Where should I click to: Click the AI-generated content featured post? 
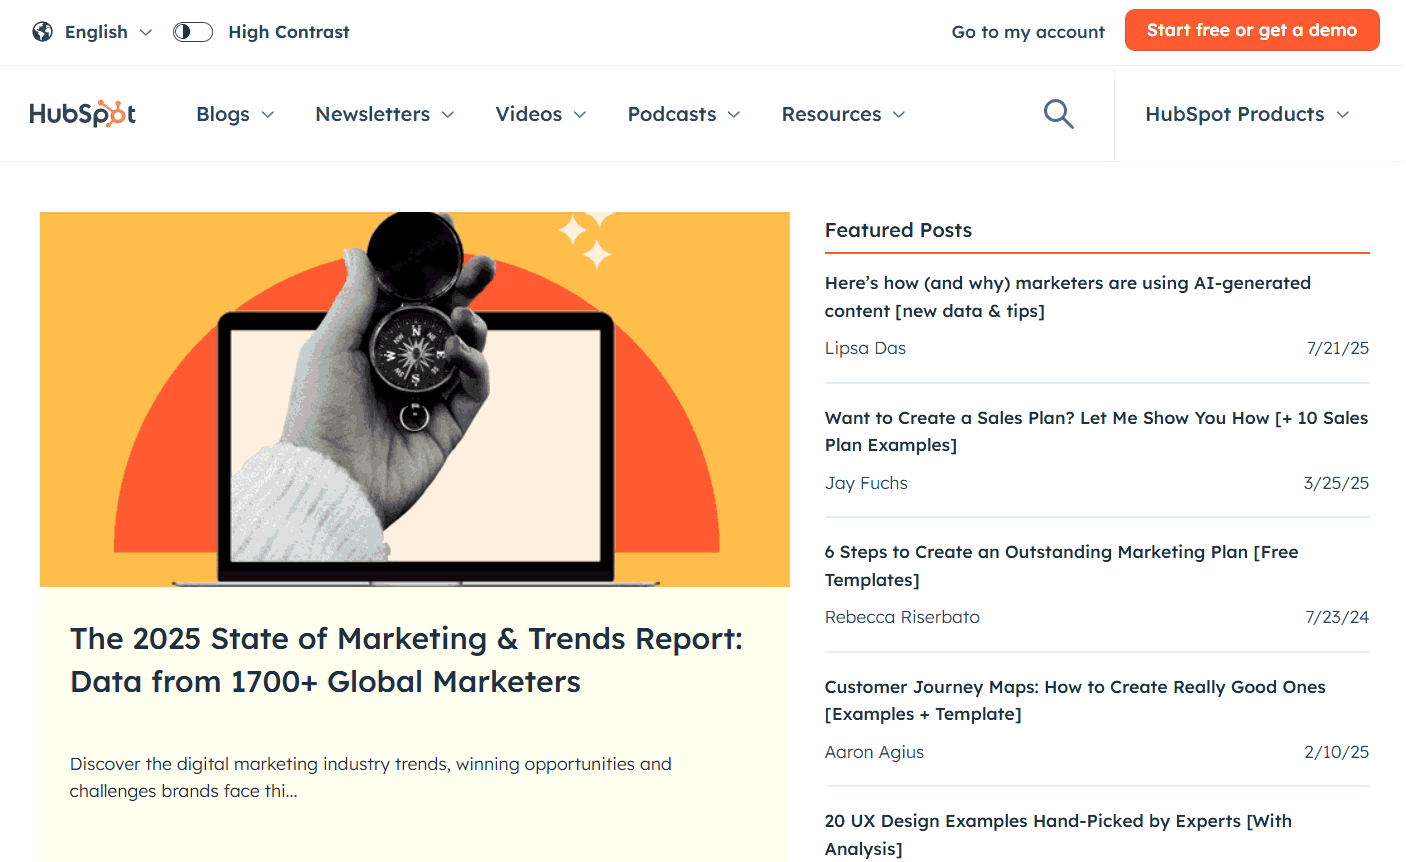click(x=1068, y=296)
